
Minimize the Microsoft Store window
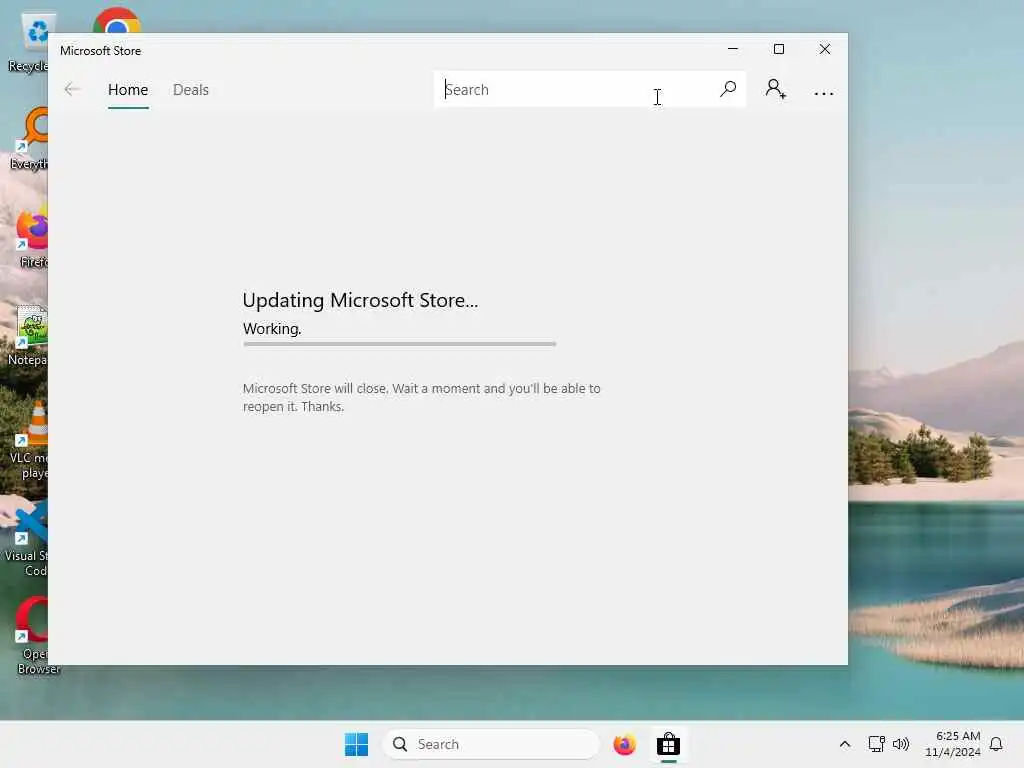coord(733,49)
